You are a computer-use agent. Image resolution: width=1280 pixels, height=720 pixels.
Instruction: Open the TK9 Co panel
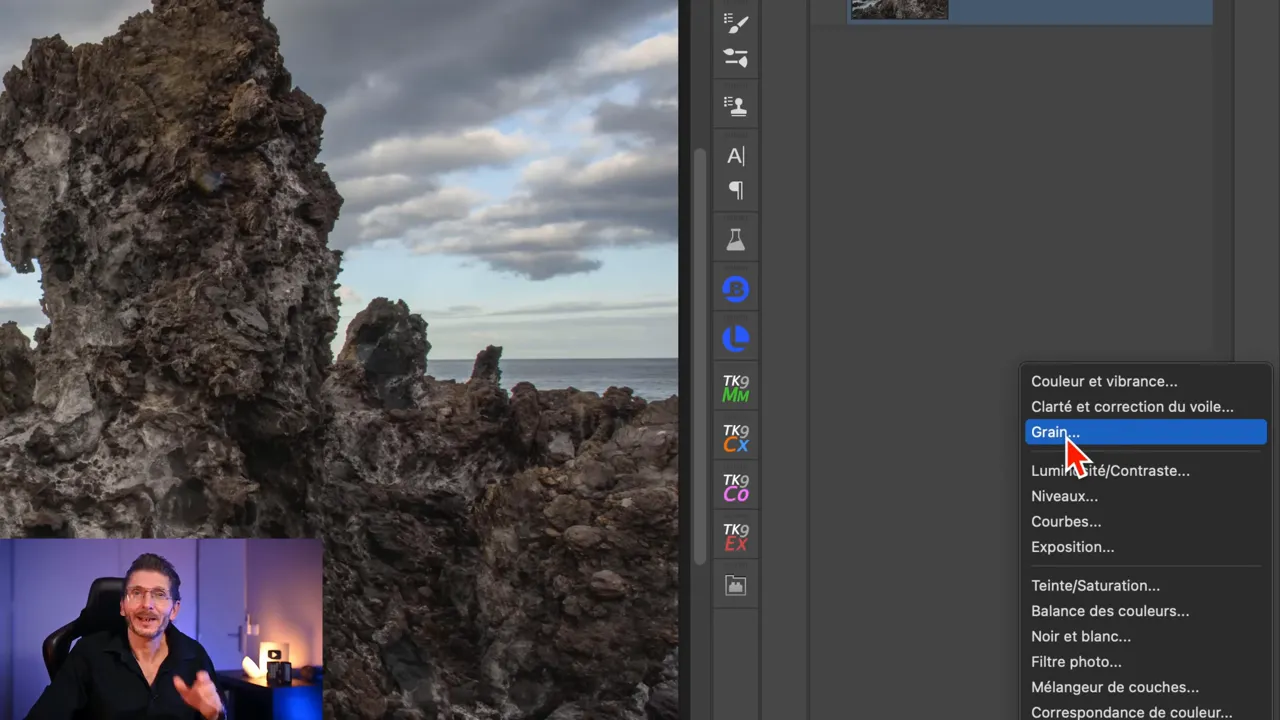[735, 486]
